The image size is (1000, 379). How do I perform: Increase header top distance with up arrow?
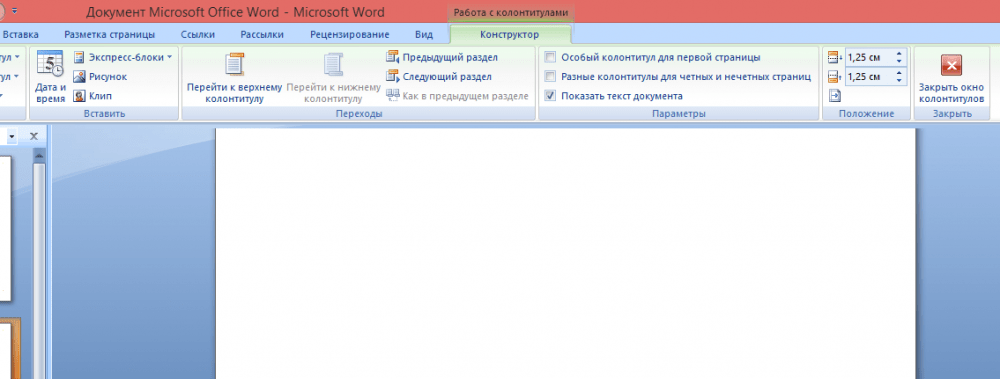coord(899,54)
